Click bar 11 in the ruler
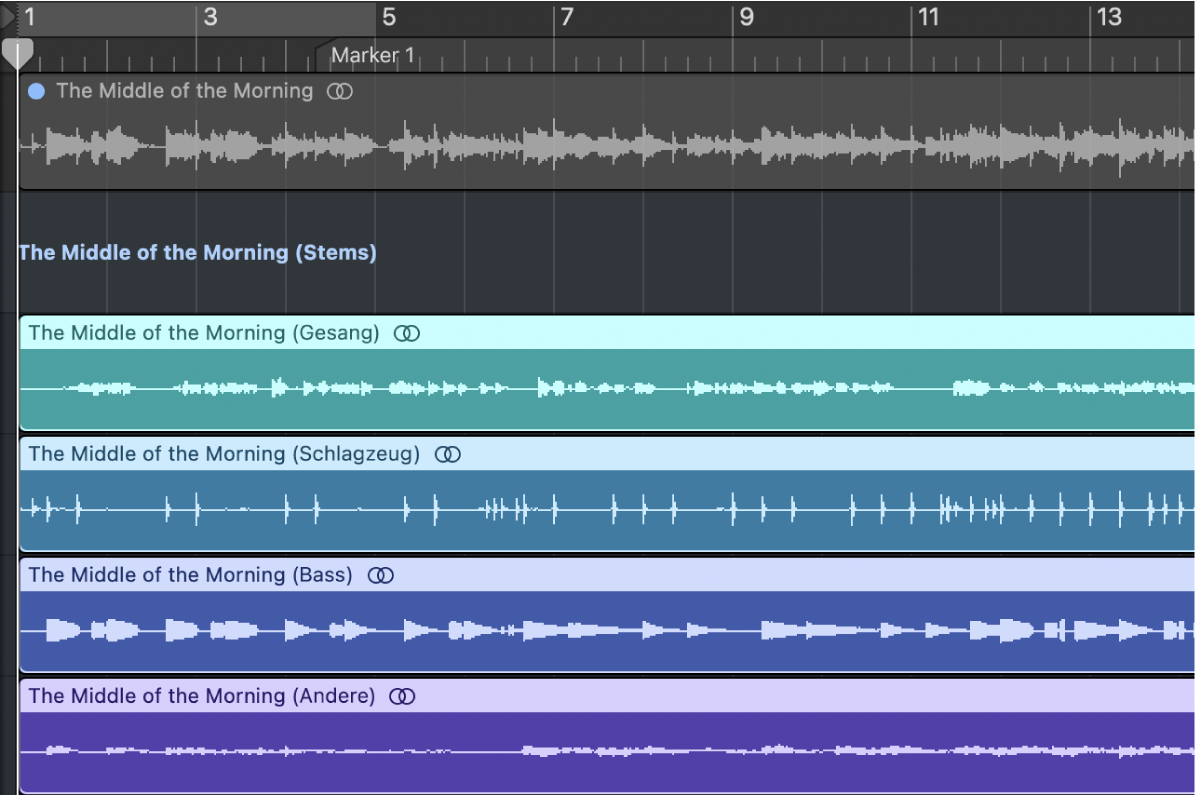 click(x=928, y=17)
